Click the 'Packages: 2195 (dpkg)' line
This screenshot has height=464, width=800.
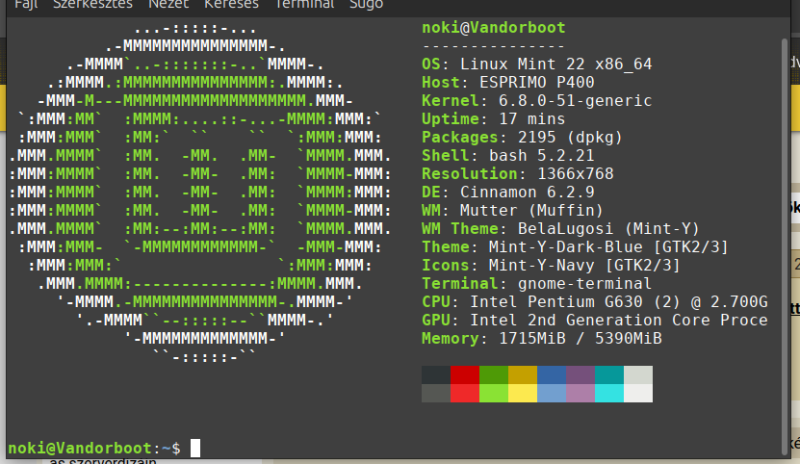pyautogui.click(x=522, y=138)
